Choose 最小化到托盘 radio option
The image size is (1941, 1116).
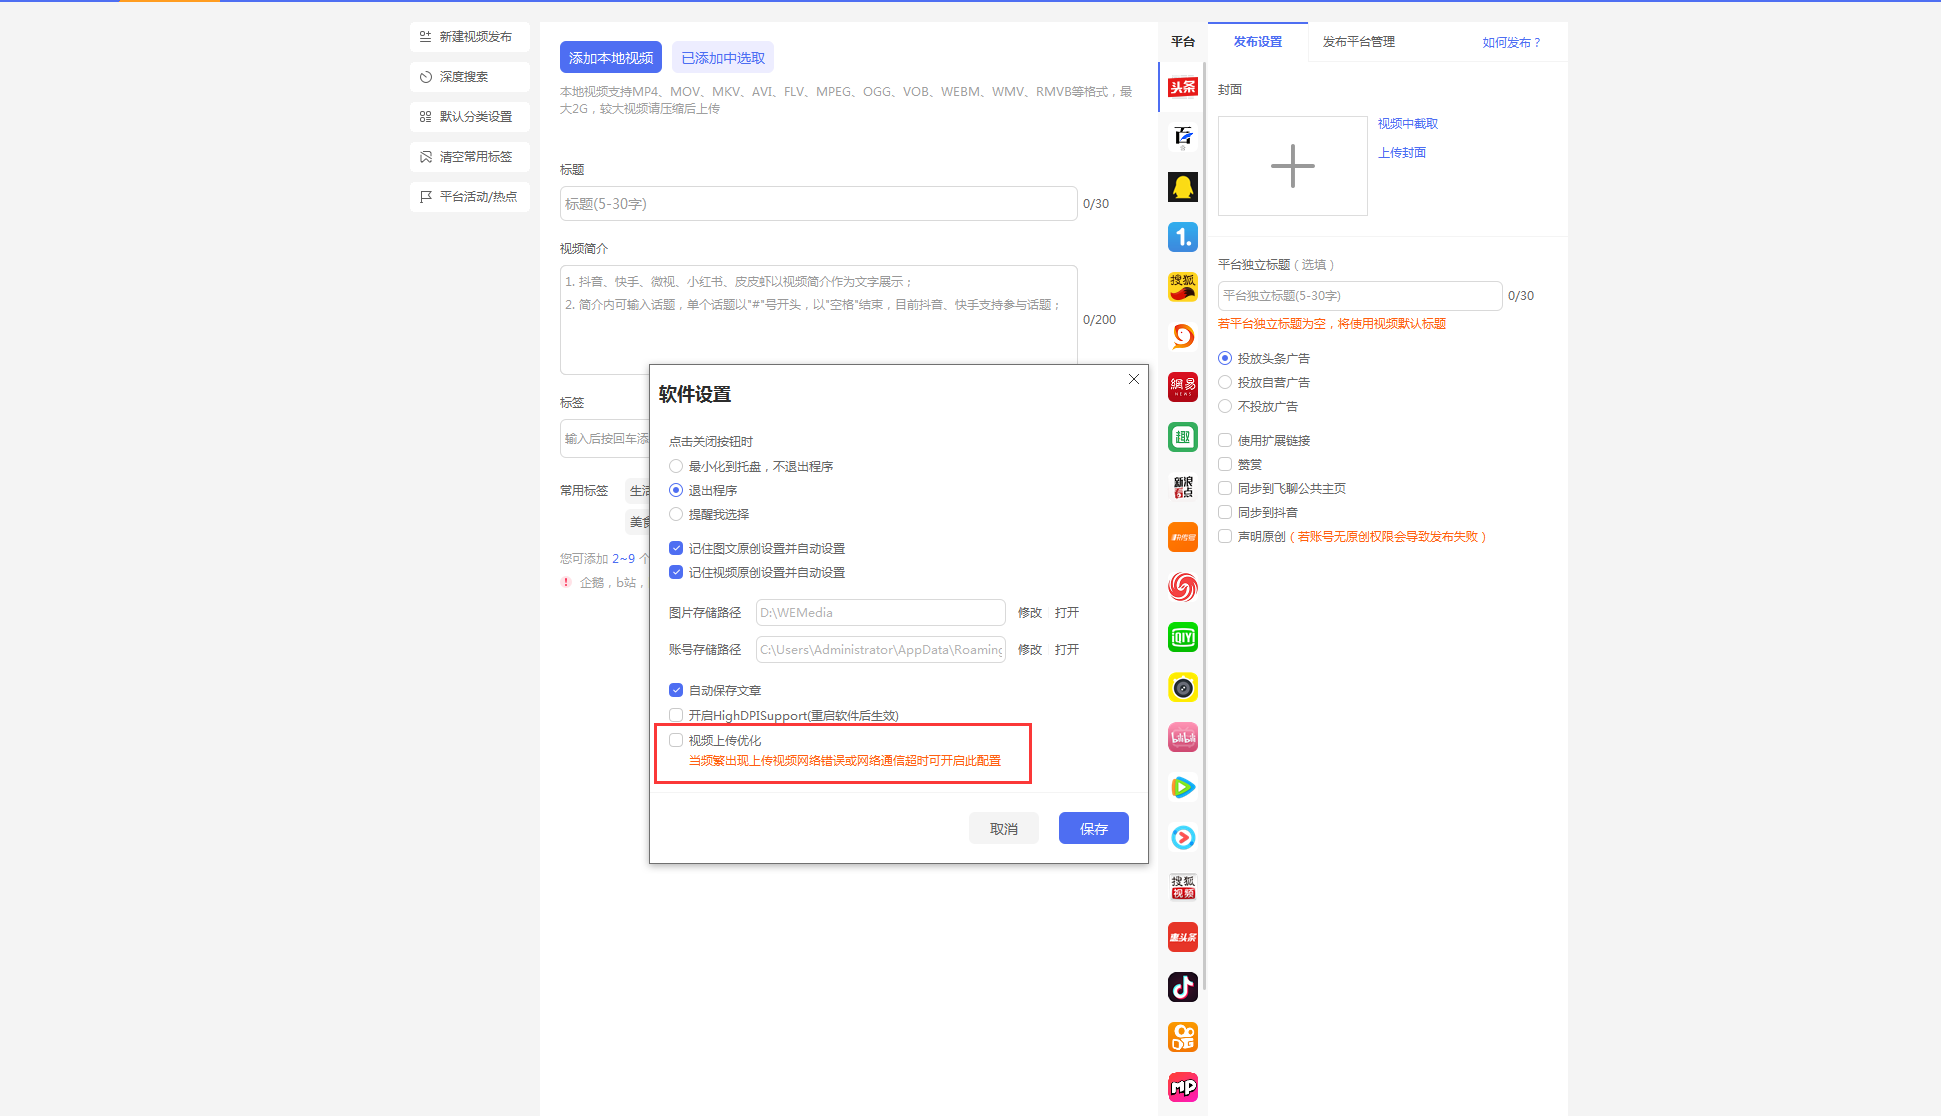pyautogui.click(x=676, y=466)
